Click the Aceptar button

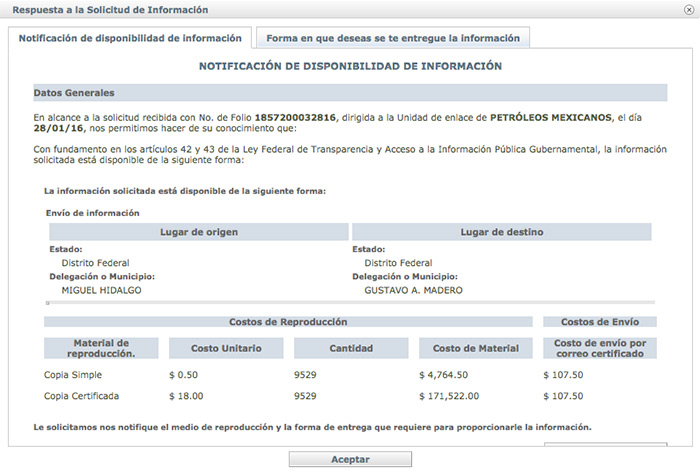pos(350,460)
